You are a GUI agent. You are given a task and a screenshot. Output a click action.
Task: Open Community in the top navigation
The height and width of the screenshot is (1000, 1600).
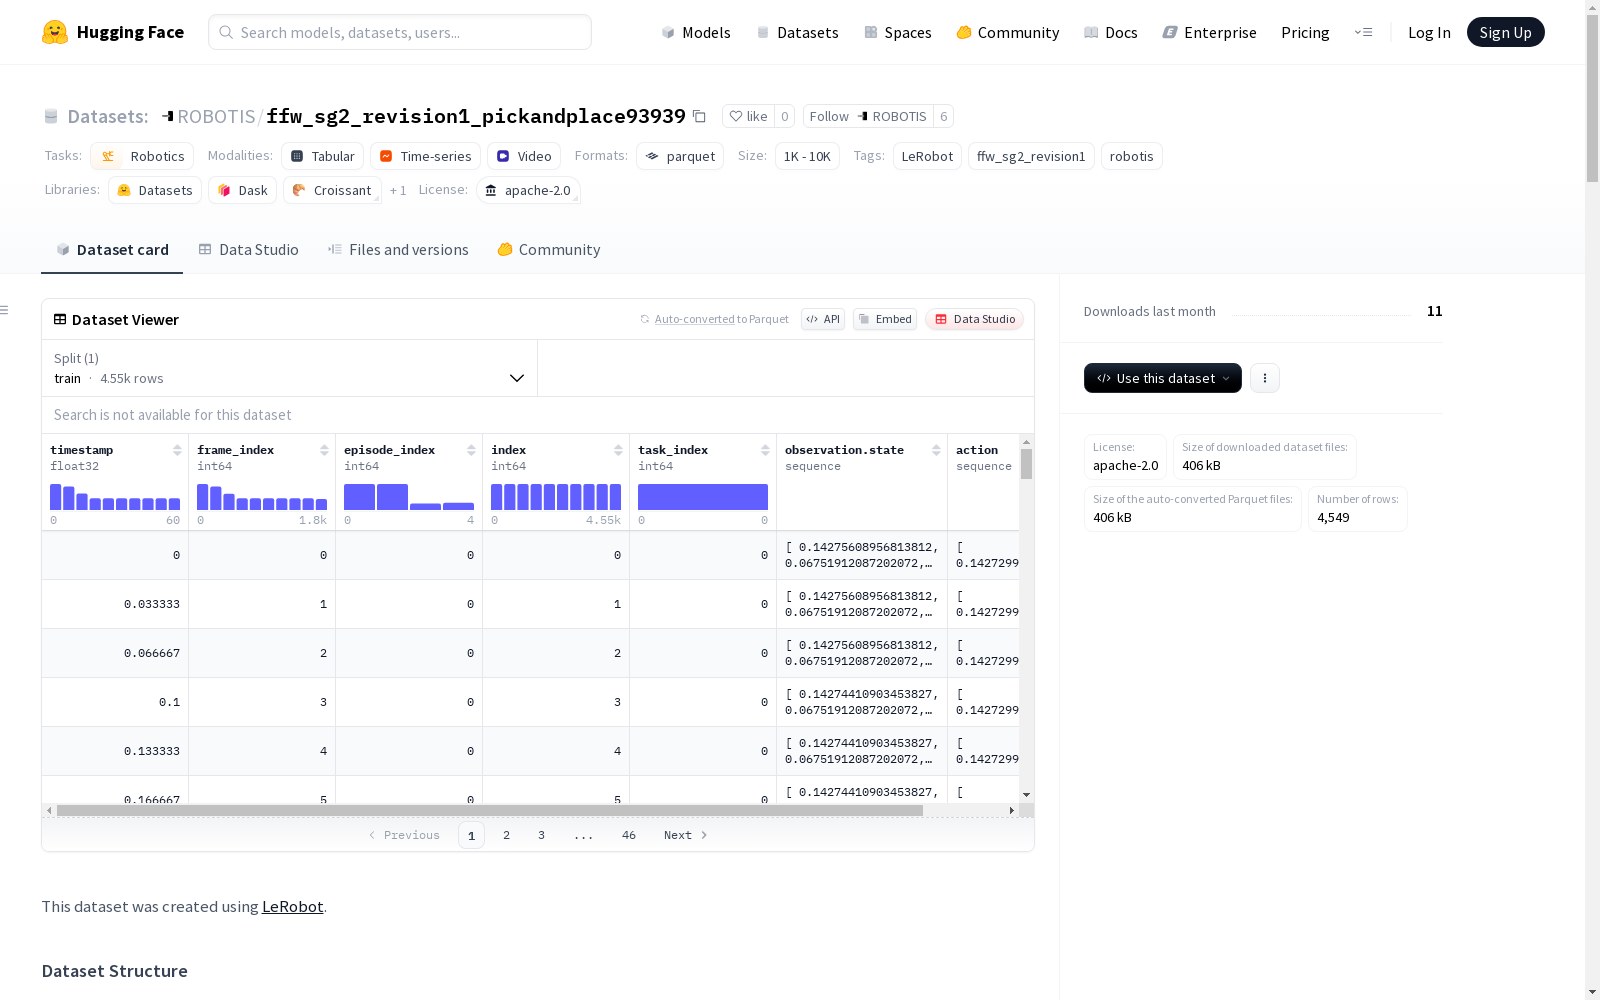point(1008,32)
